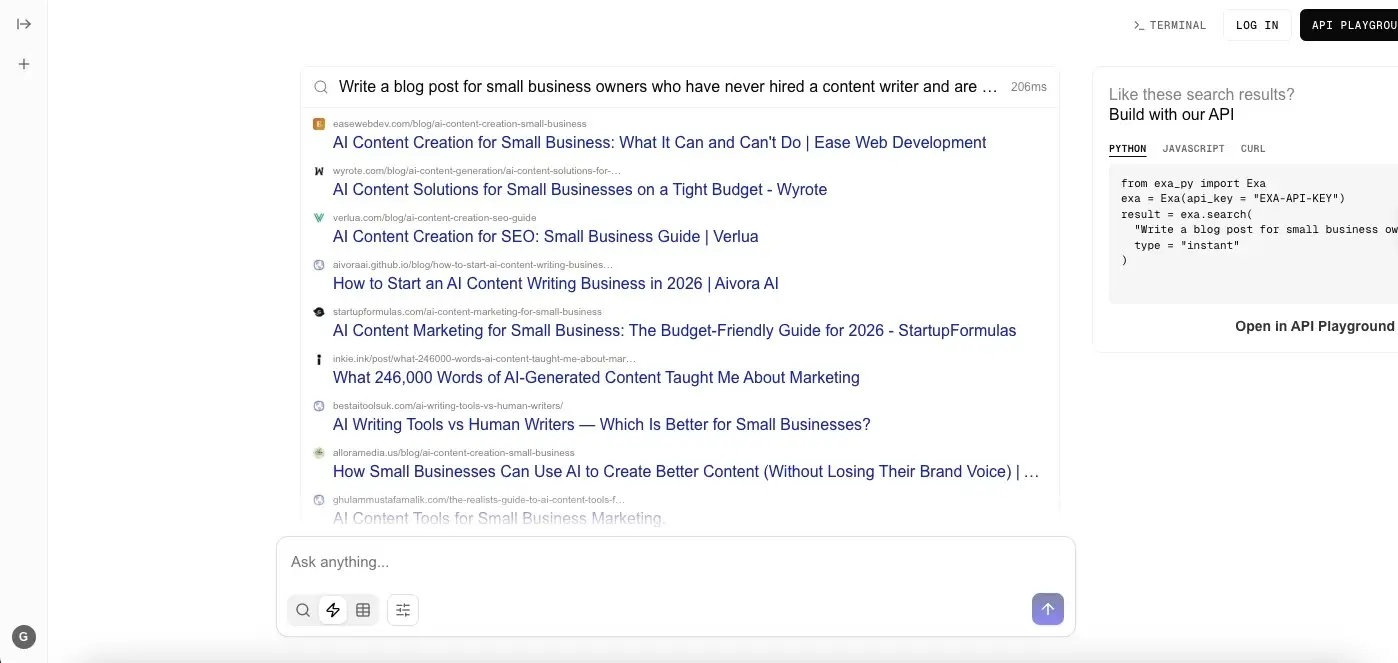Click the 206ms timing label
This screenshot has width=1398, height=663.
pyautogui.click(x=1029, y=87)
